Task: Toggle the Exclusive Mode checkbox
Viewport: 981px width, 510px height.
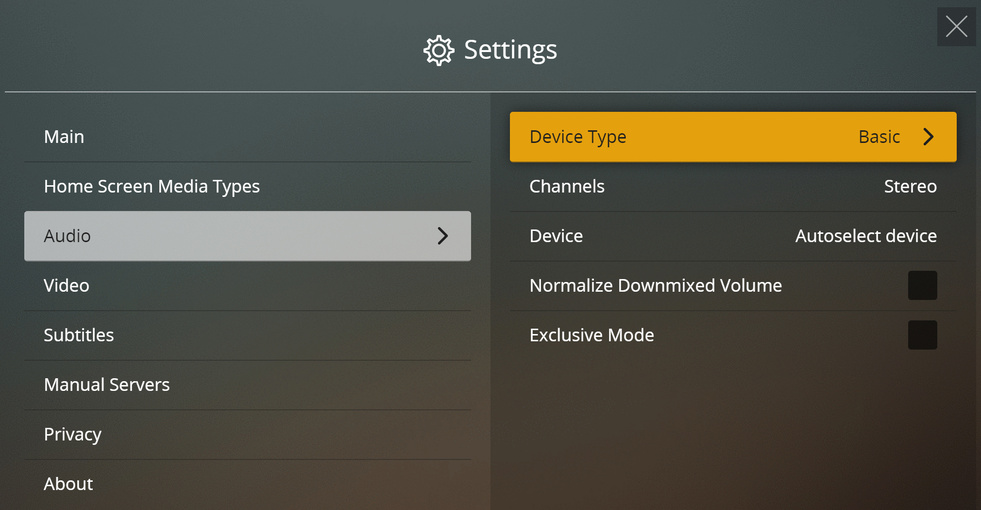Action: [x=922, y=335]
